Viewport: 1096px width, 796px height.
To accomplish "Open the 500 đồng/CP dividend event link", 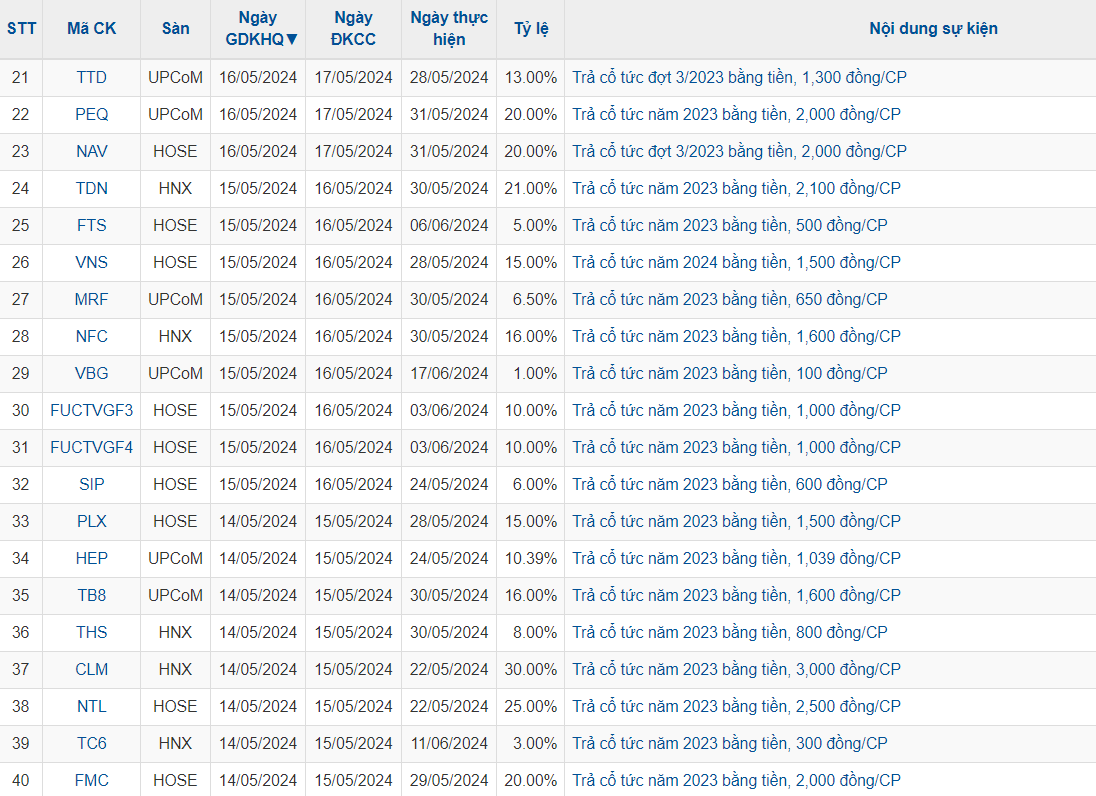I will 729,225.
